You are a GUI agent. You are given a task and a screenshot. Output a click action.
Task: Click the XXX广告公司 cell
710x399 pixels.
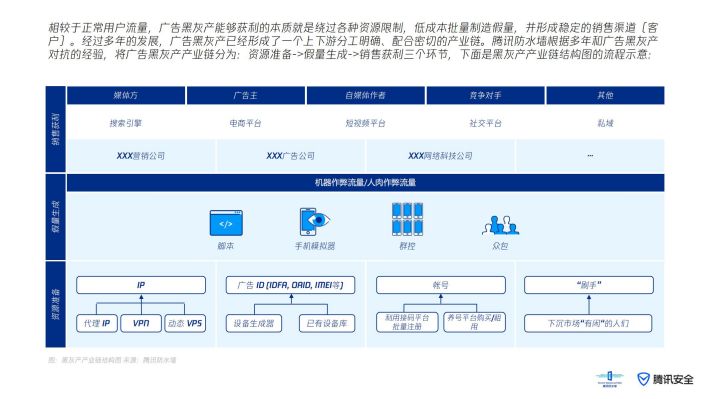pos(290,156)
